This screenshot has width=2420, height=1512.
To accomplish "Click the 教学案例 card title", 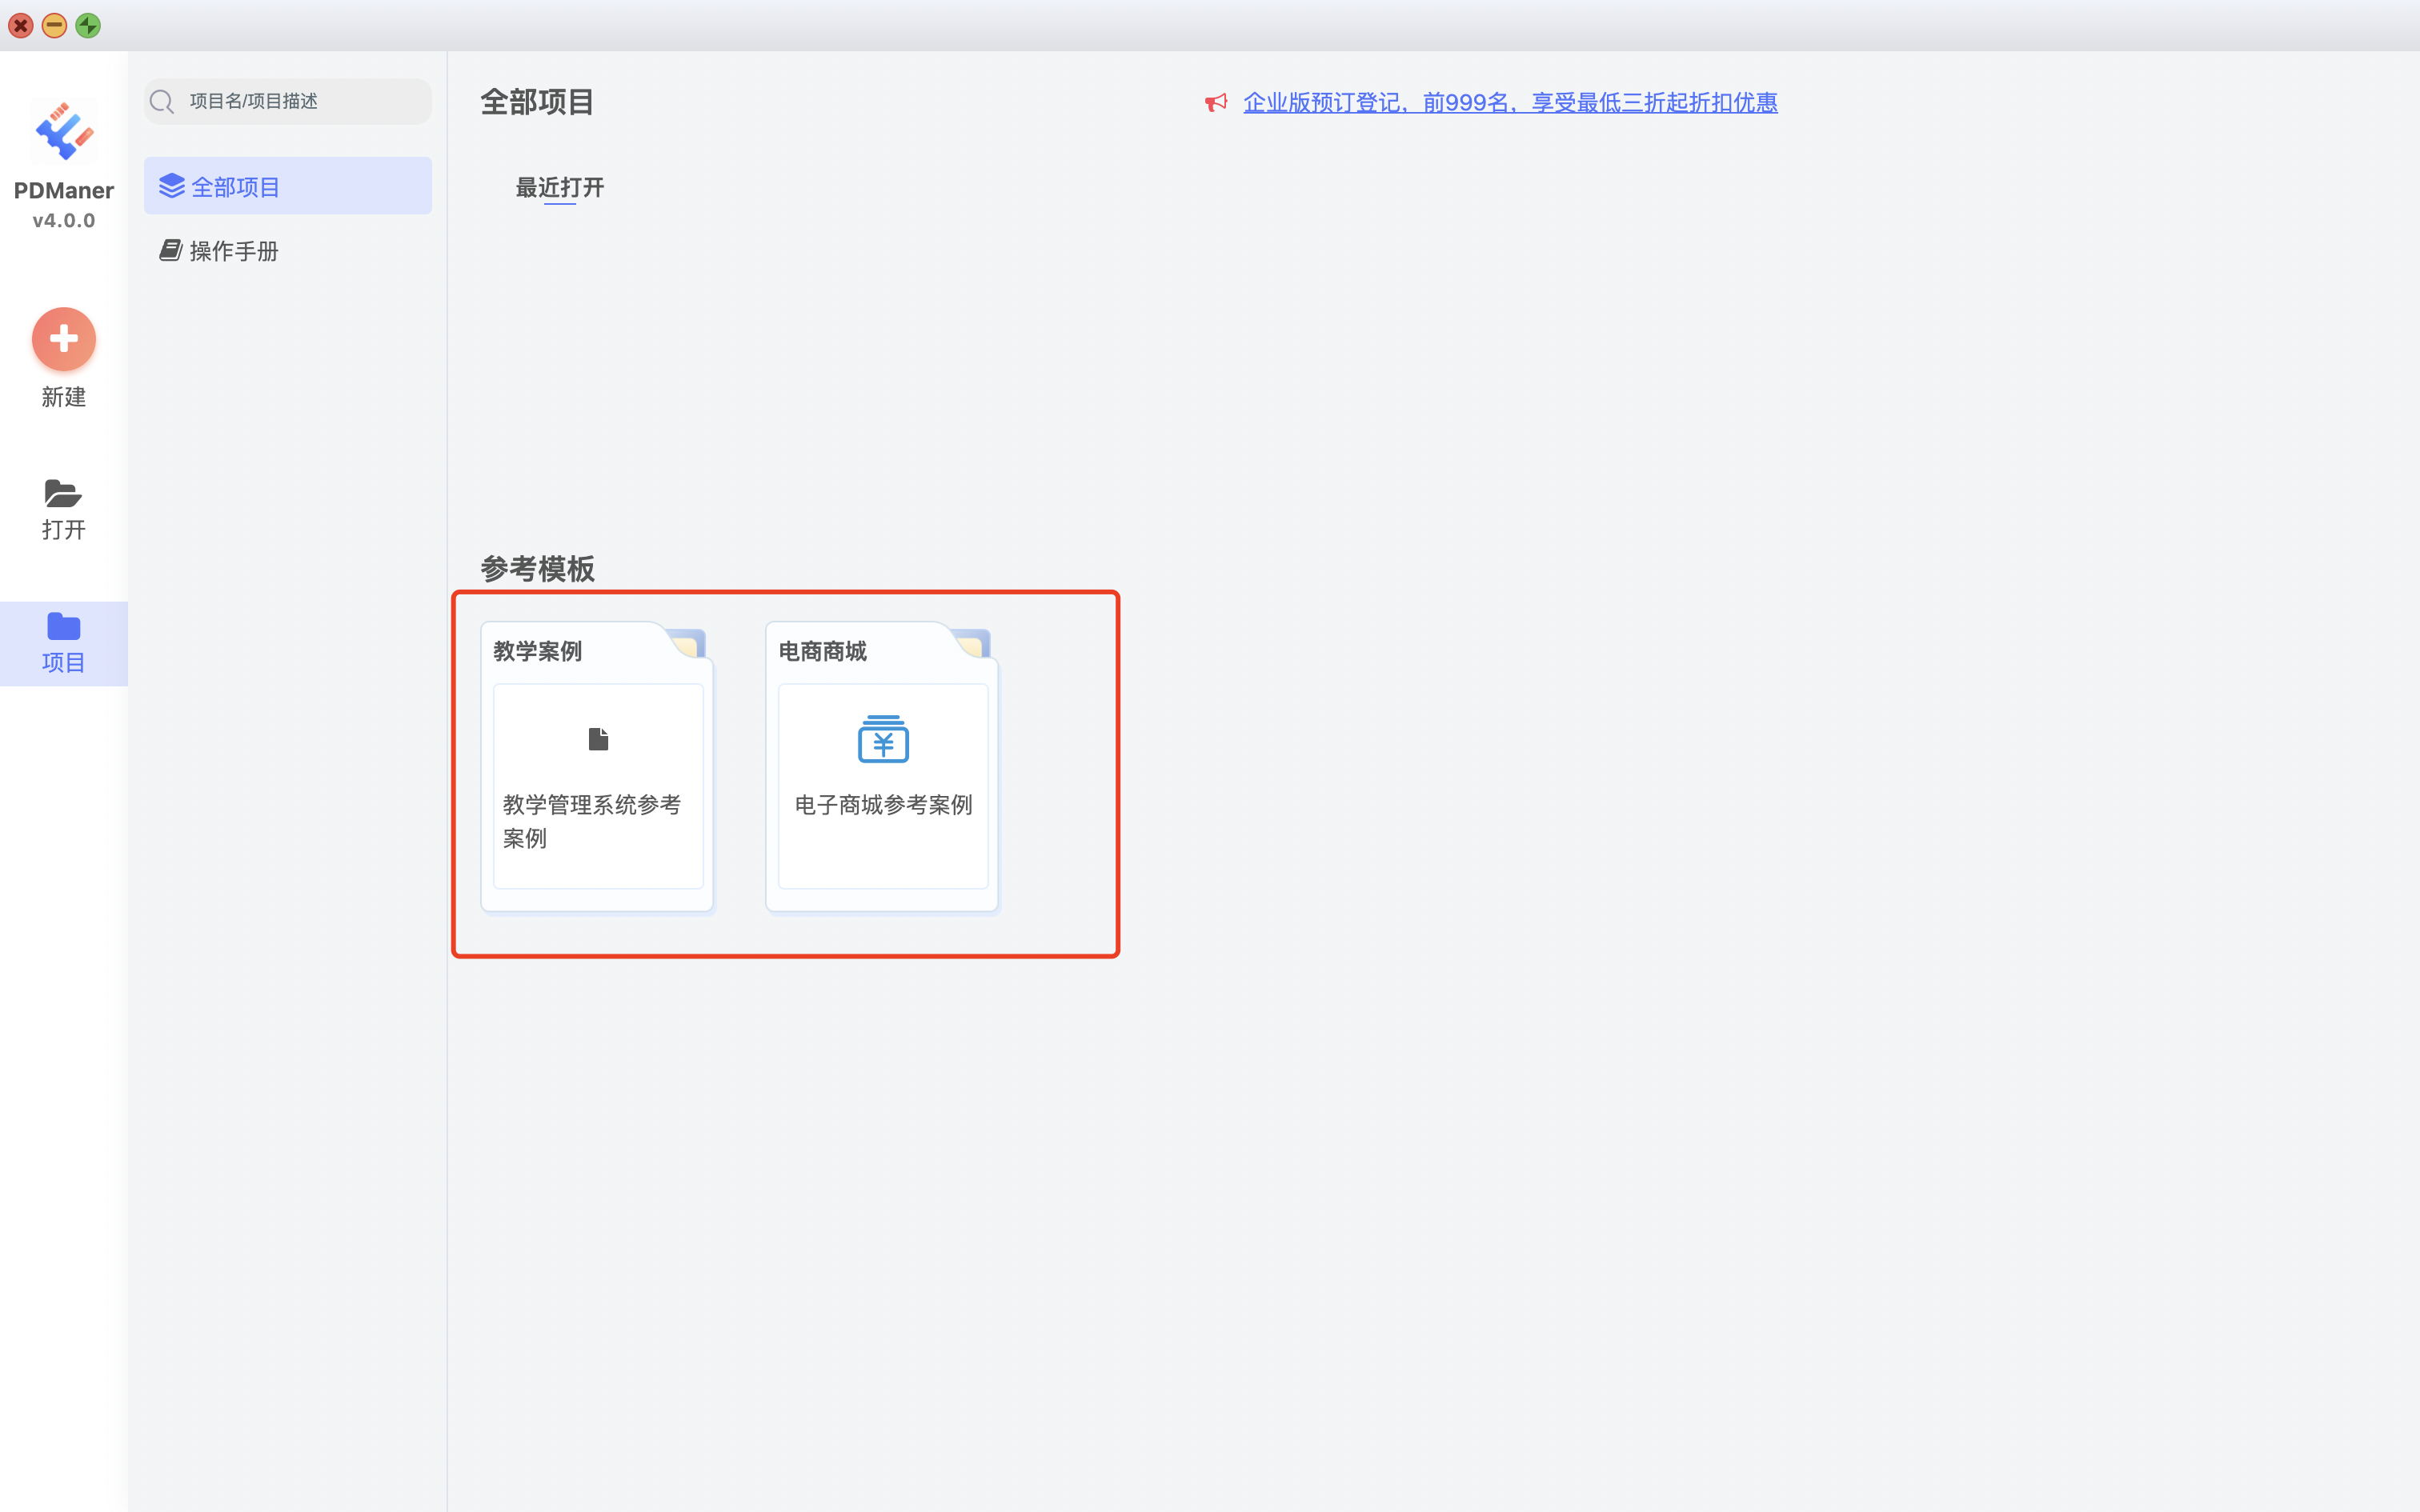I will click(x=538, y=652).
